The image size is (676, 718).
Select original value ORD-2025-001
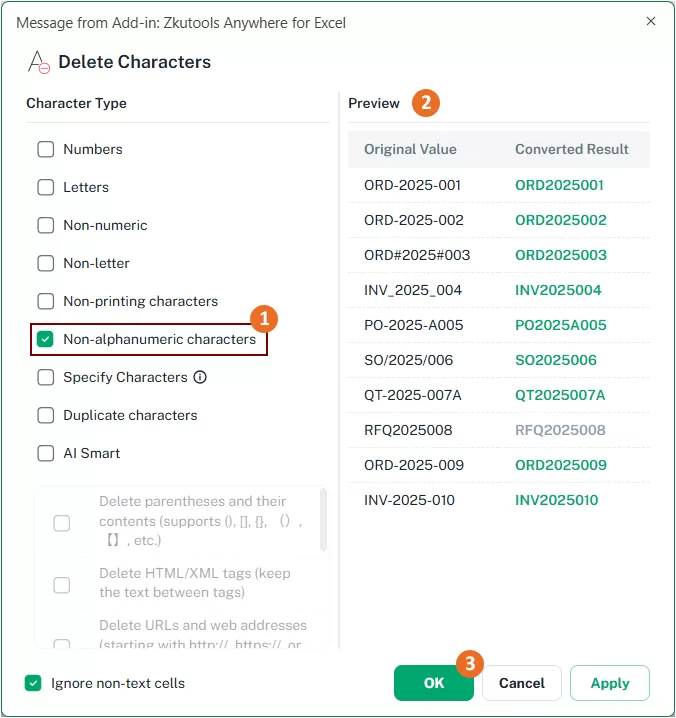(x=412, y=185)
